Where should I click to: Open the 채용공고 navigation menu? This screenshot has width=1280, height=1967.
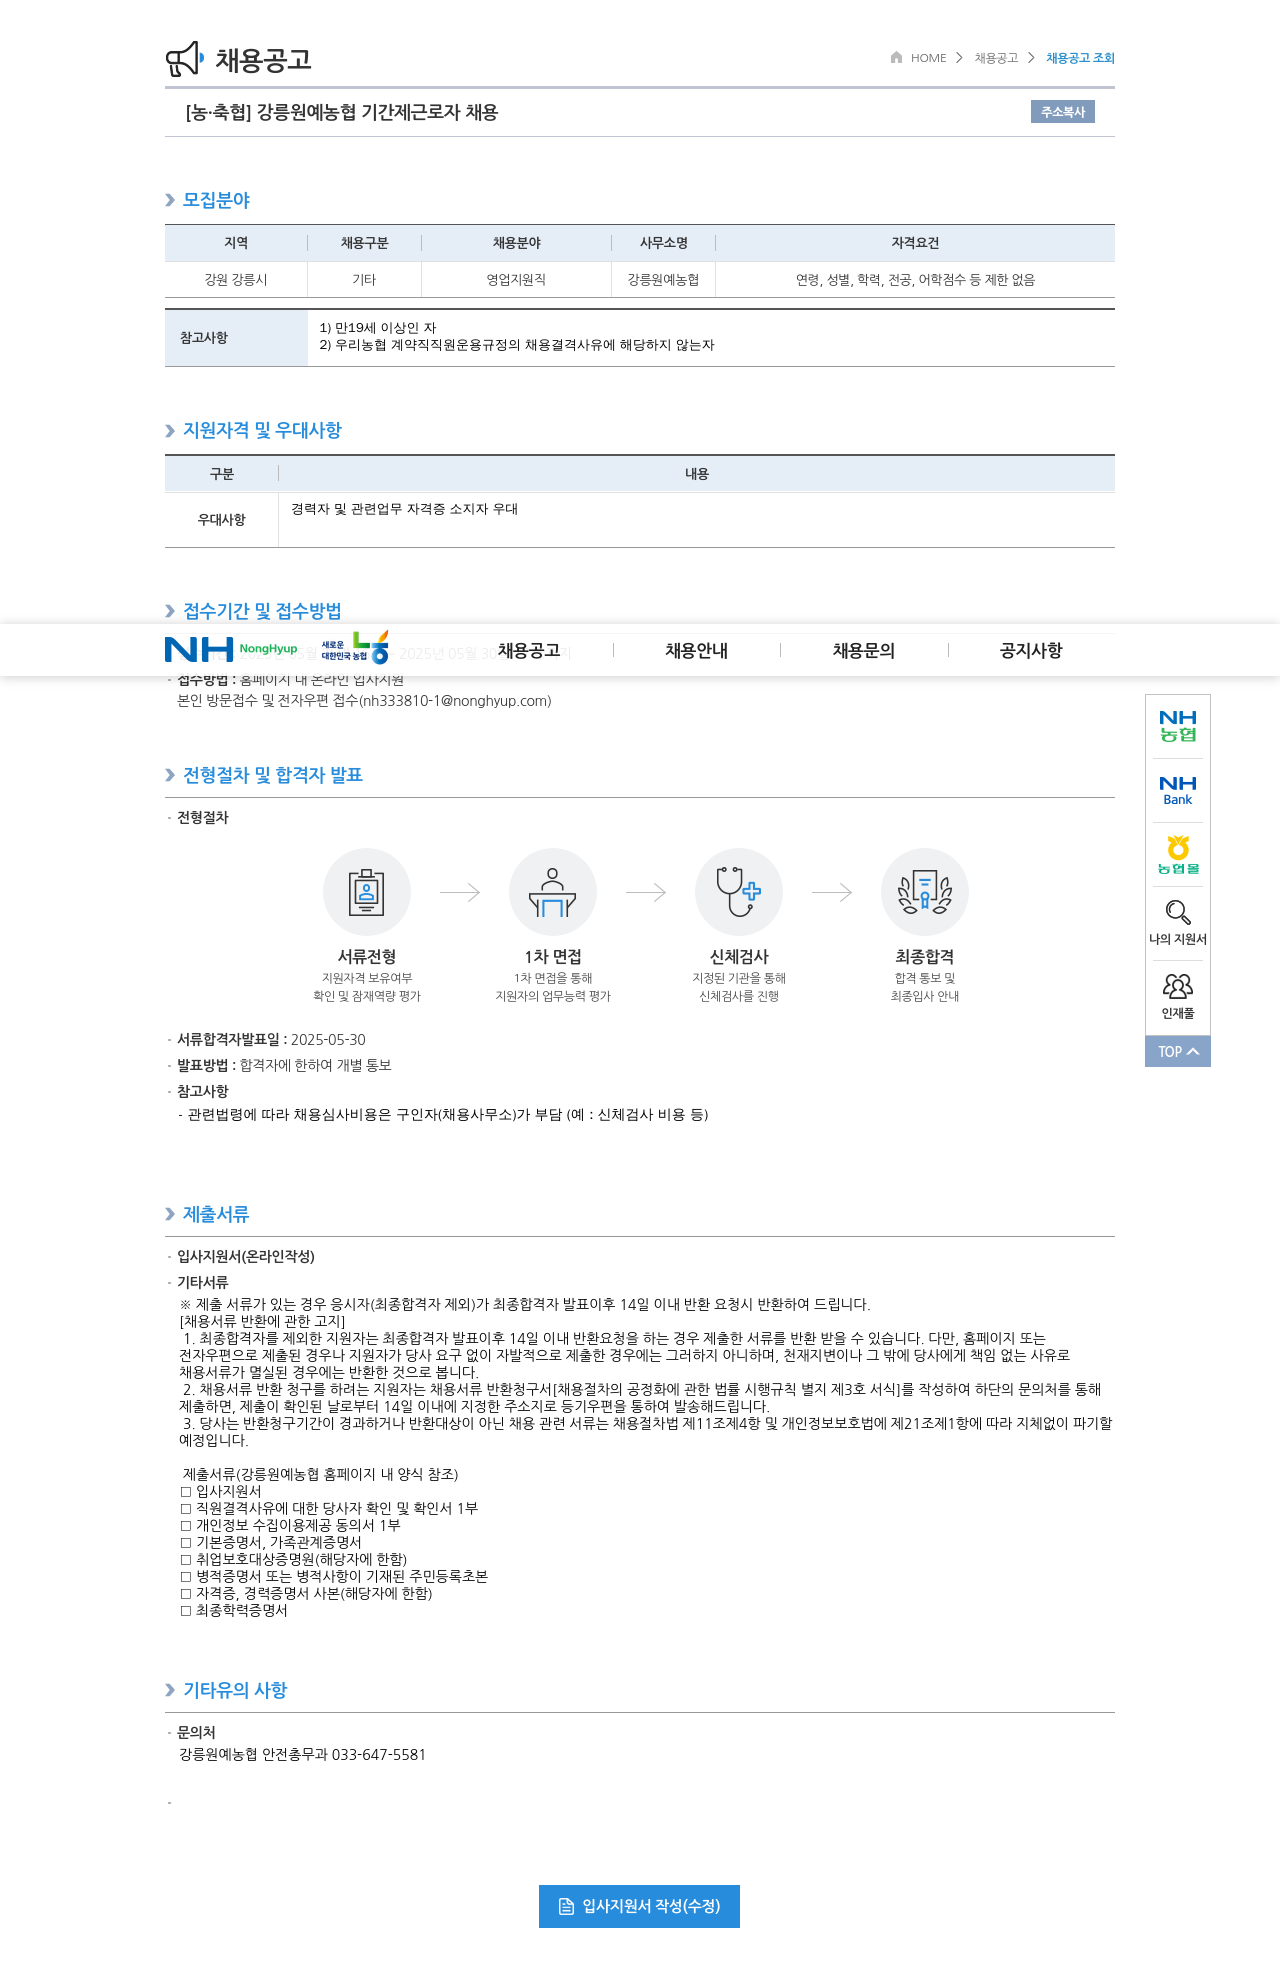pos(529,651)
